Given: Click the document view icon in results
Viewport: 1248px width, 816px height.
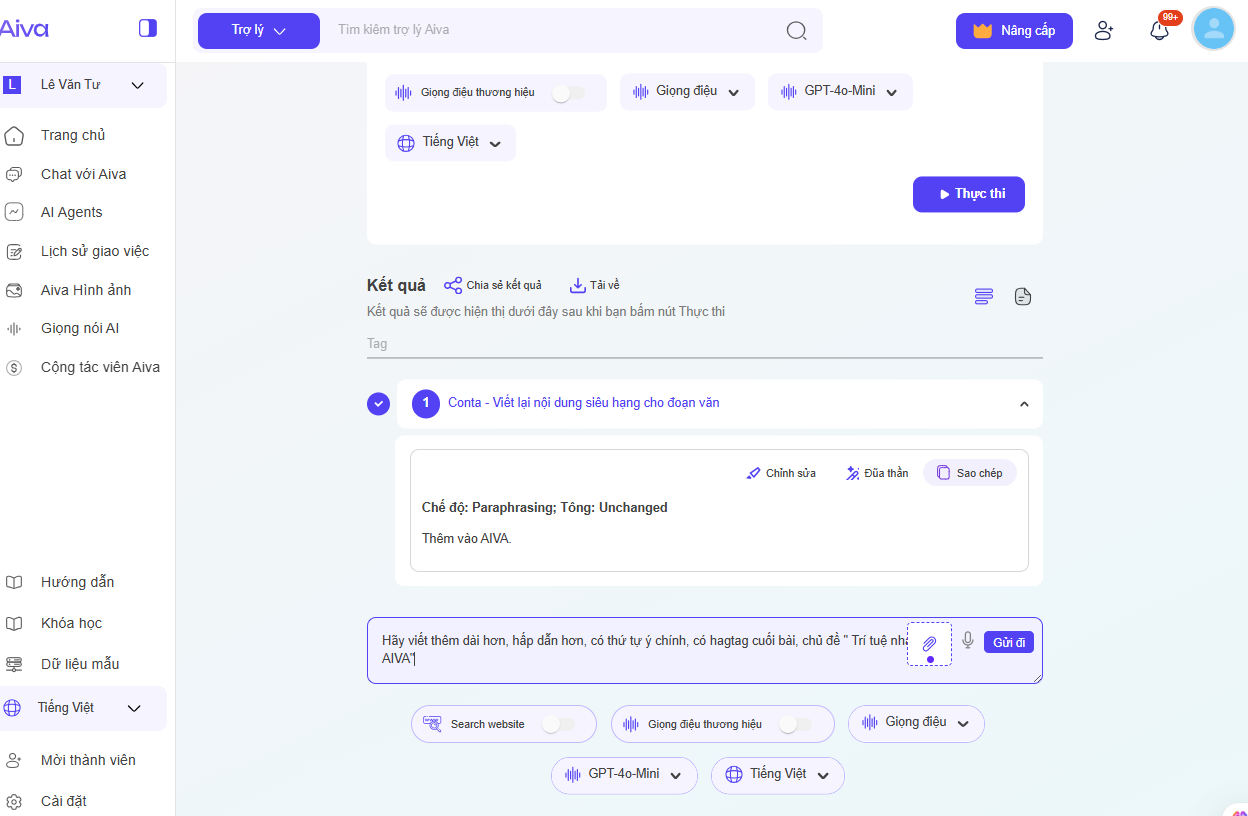Looking at the screenshot, I should pos(1022,297).
